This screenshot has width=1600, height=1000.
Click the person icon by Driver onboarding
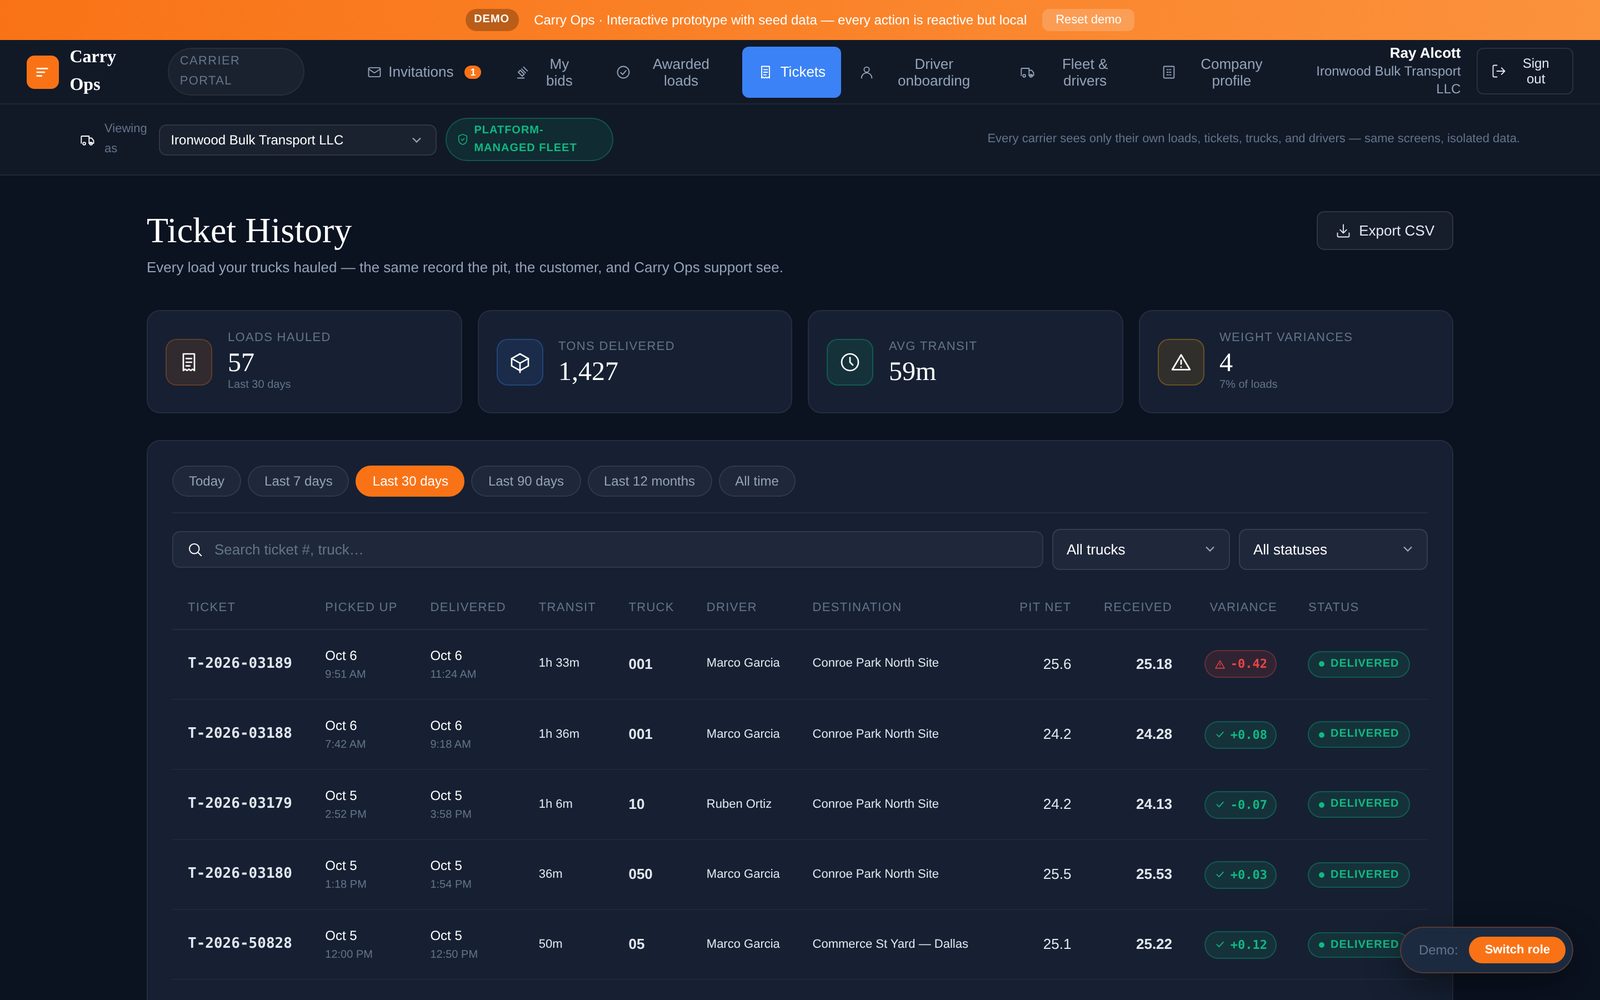pyautogui.click(x=867, y=72)
